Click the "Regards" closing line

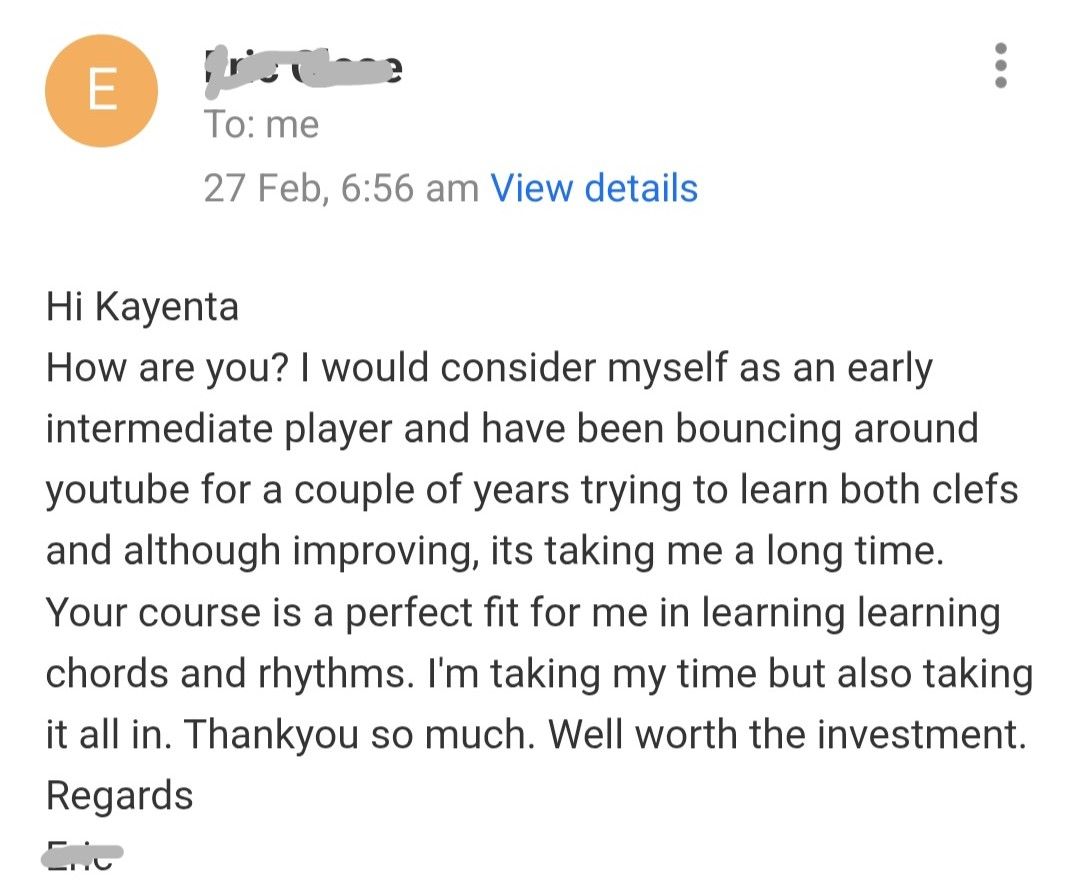119,796
